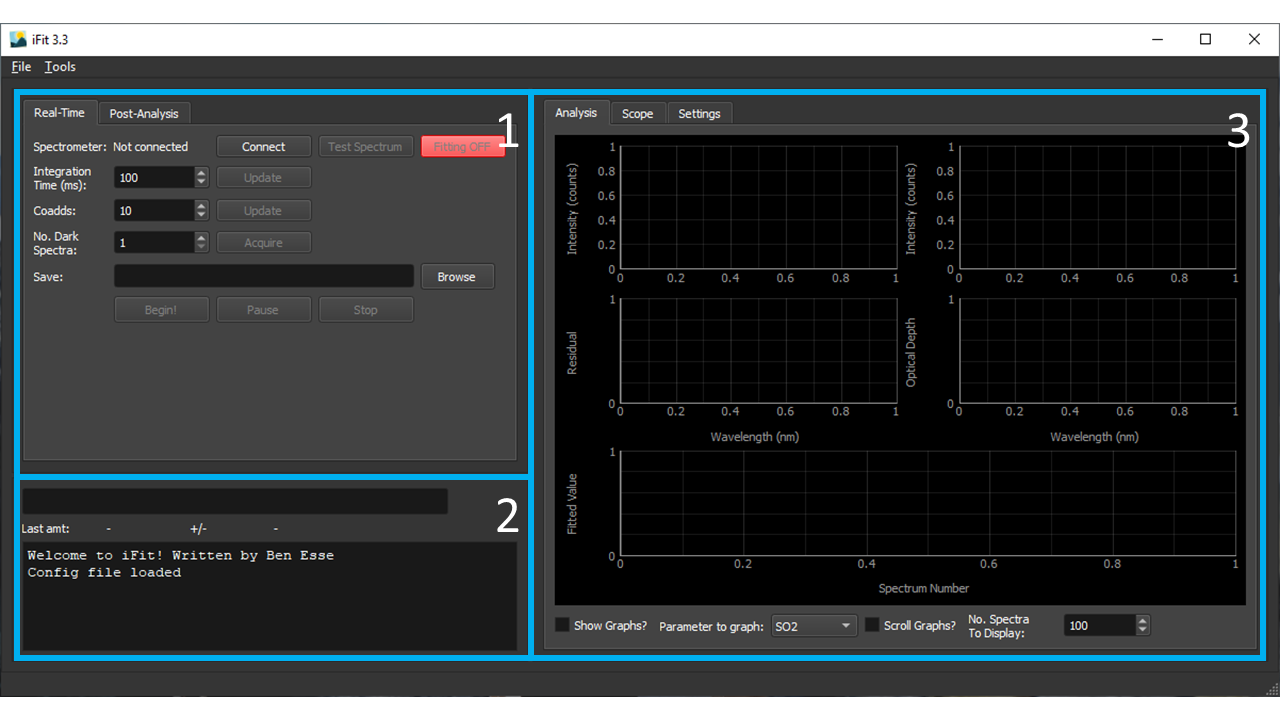Decrease No. Dark Spectra with down arrow
1280x720 pixels.
pyautogui.click(x=202, y=248)
